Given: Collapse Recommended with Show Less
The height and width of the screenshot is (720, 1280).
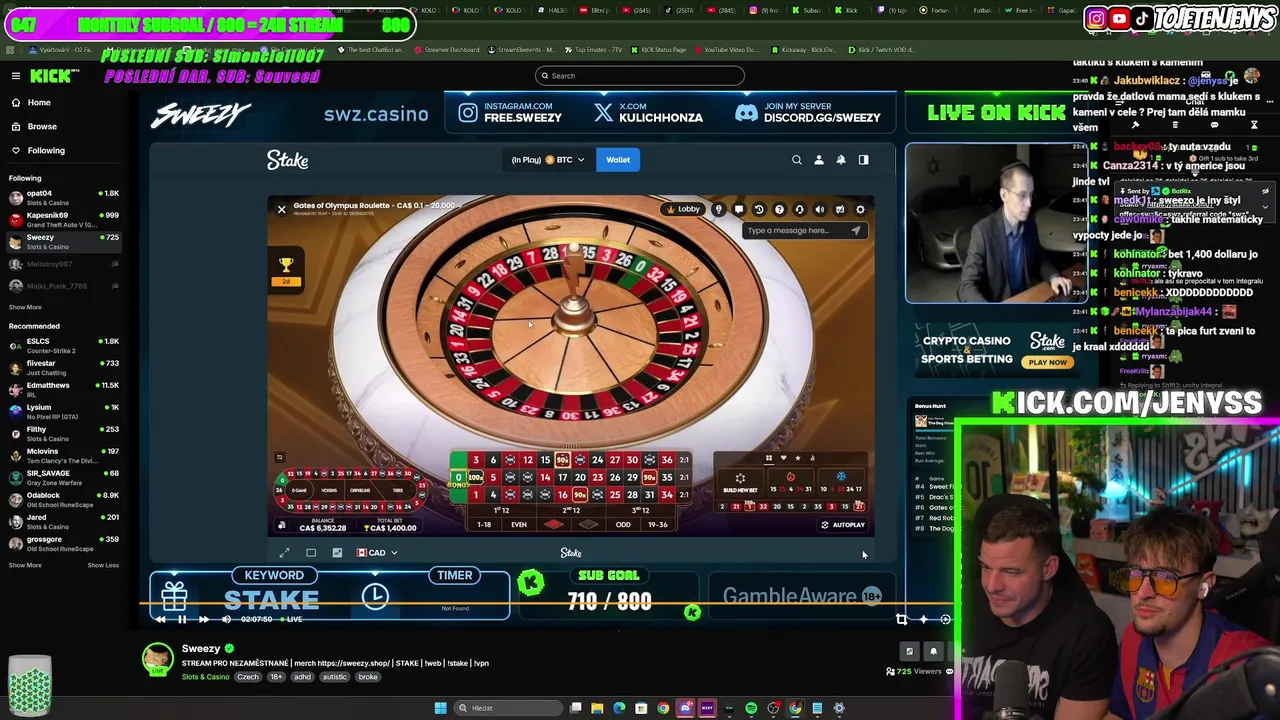Looking at the screenshot, I should [103, 565].
